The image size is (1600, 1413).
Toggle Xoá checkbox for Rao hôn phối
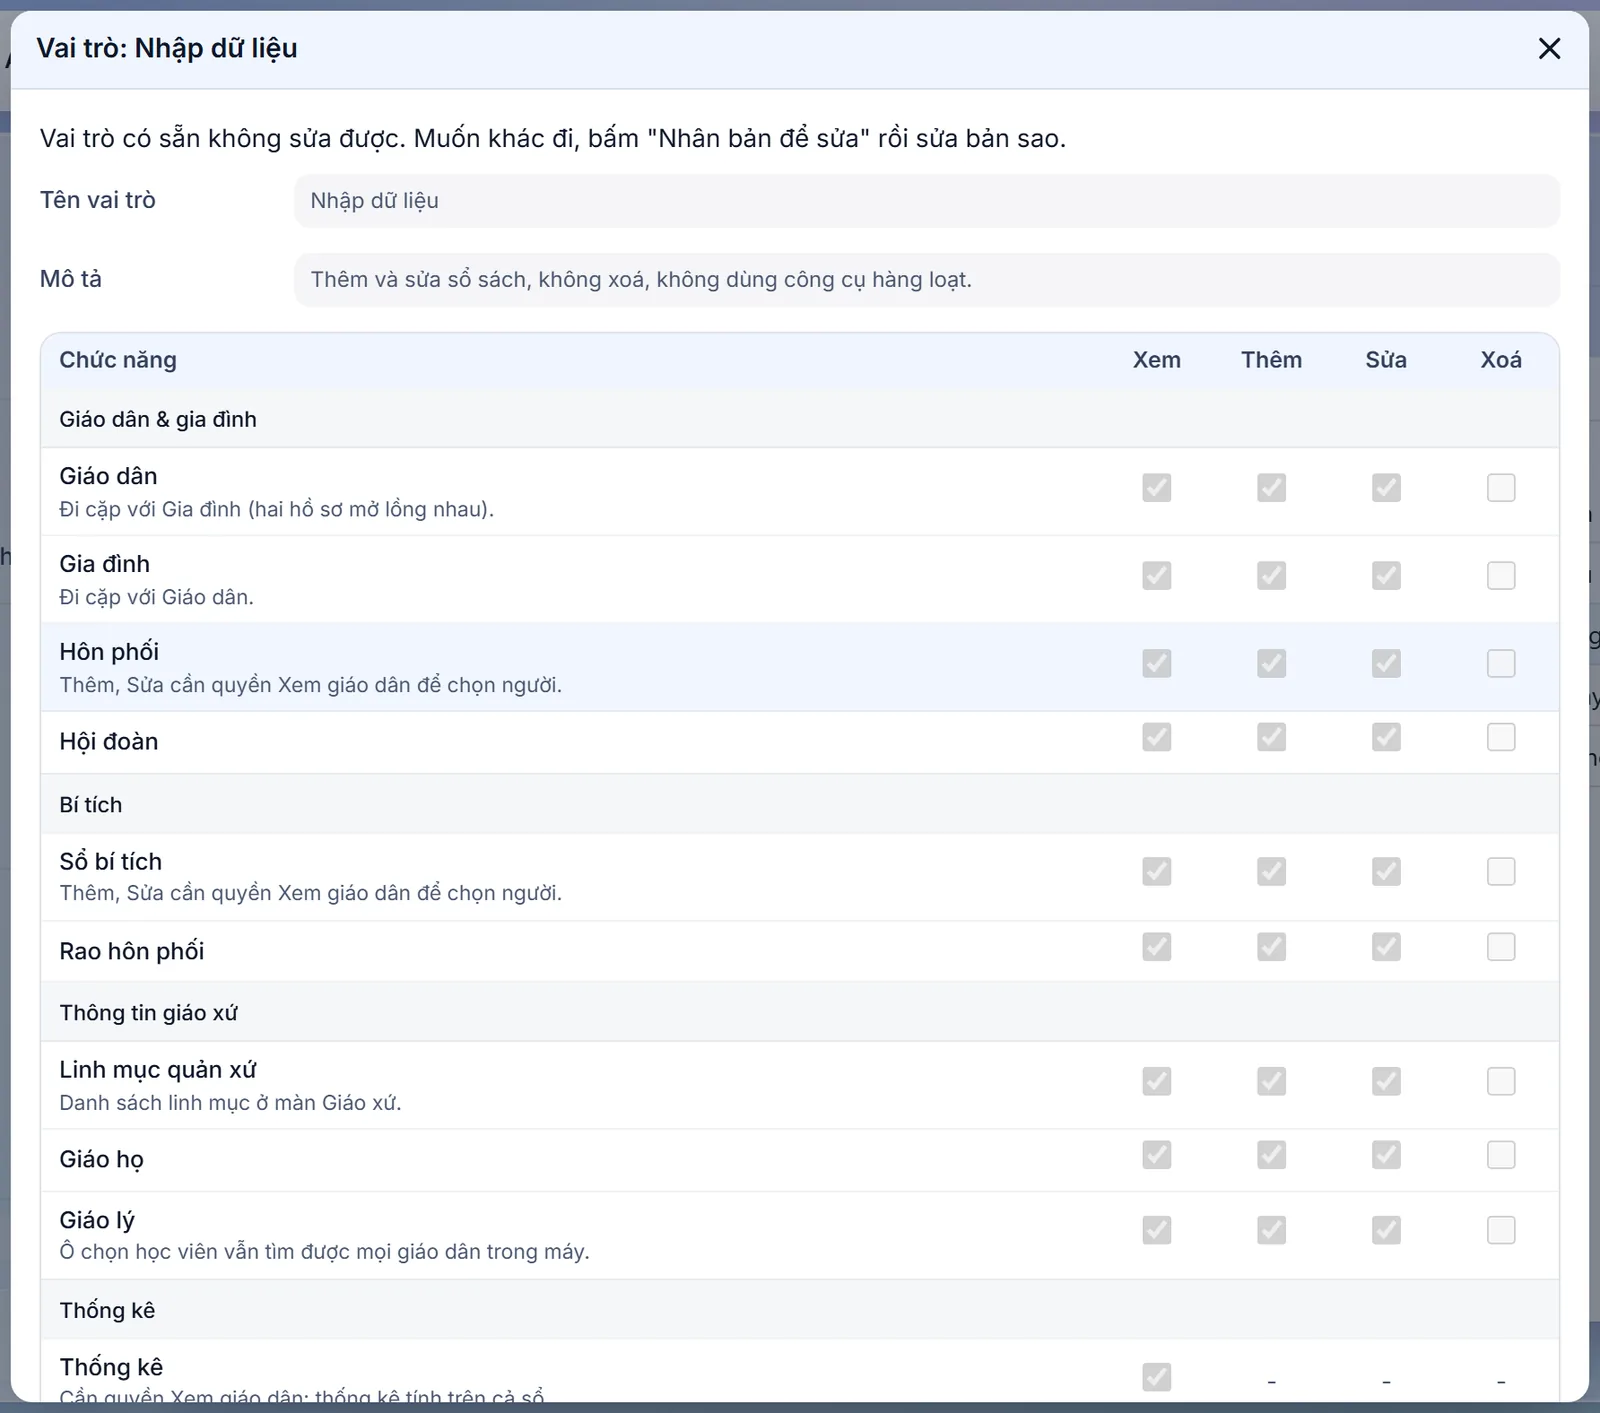1501,946
